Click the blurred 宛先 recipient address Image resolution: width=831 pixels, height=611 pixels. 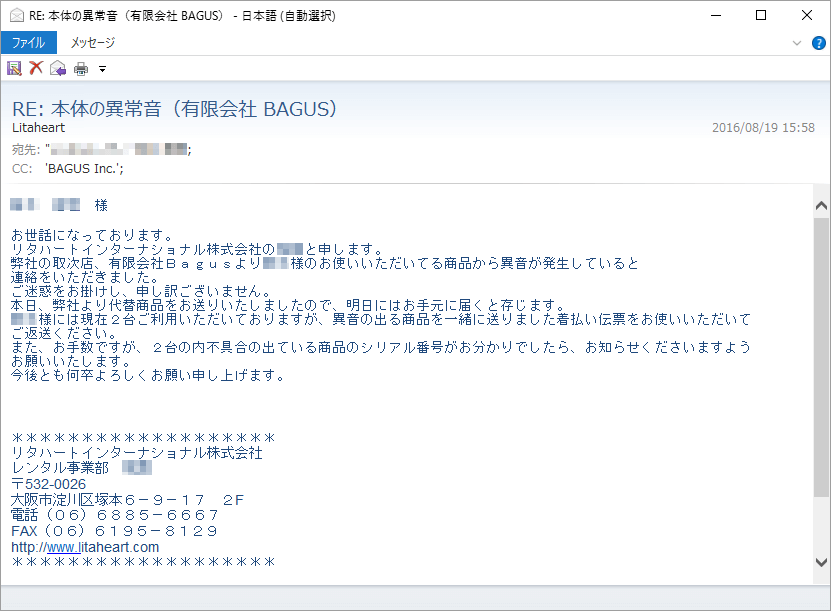point(119,149)
